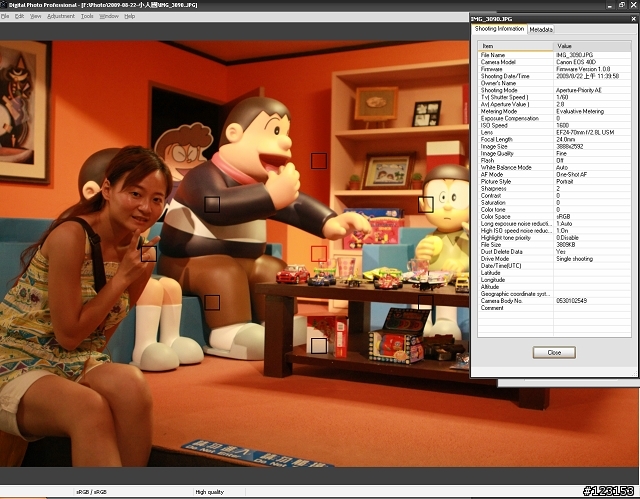
Task: Click the Canon EOS 40D value
Action: 576,62
